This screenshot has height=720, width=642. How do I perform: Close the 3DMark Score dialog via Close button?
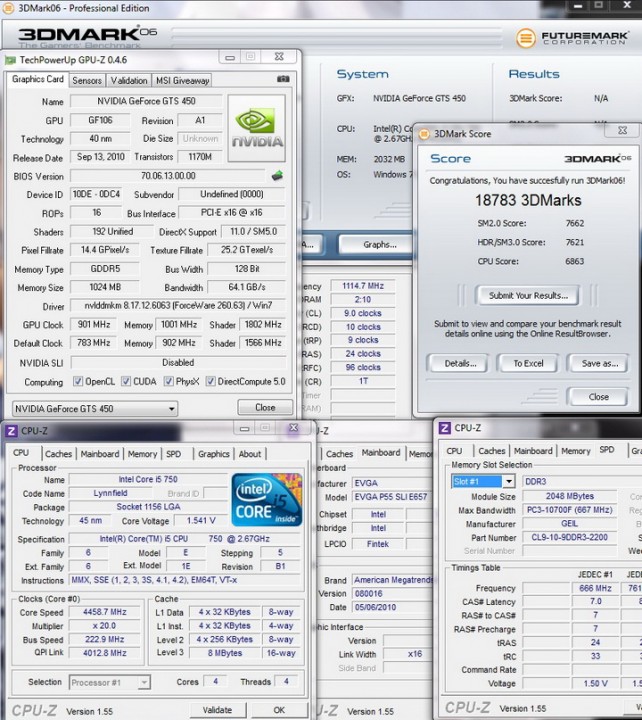click(x=598, y=397)
